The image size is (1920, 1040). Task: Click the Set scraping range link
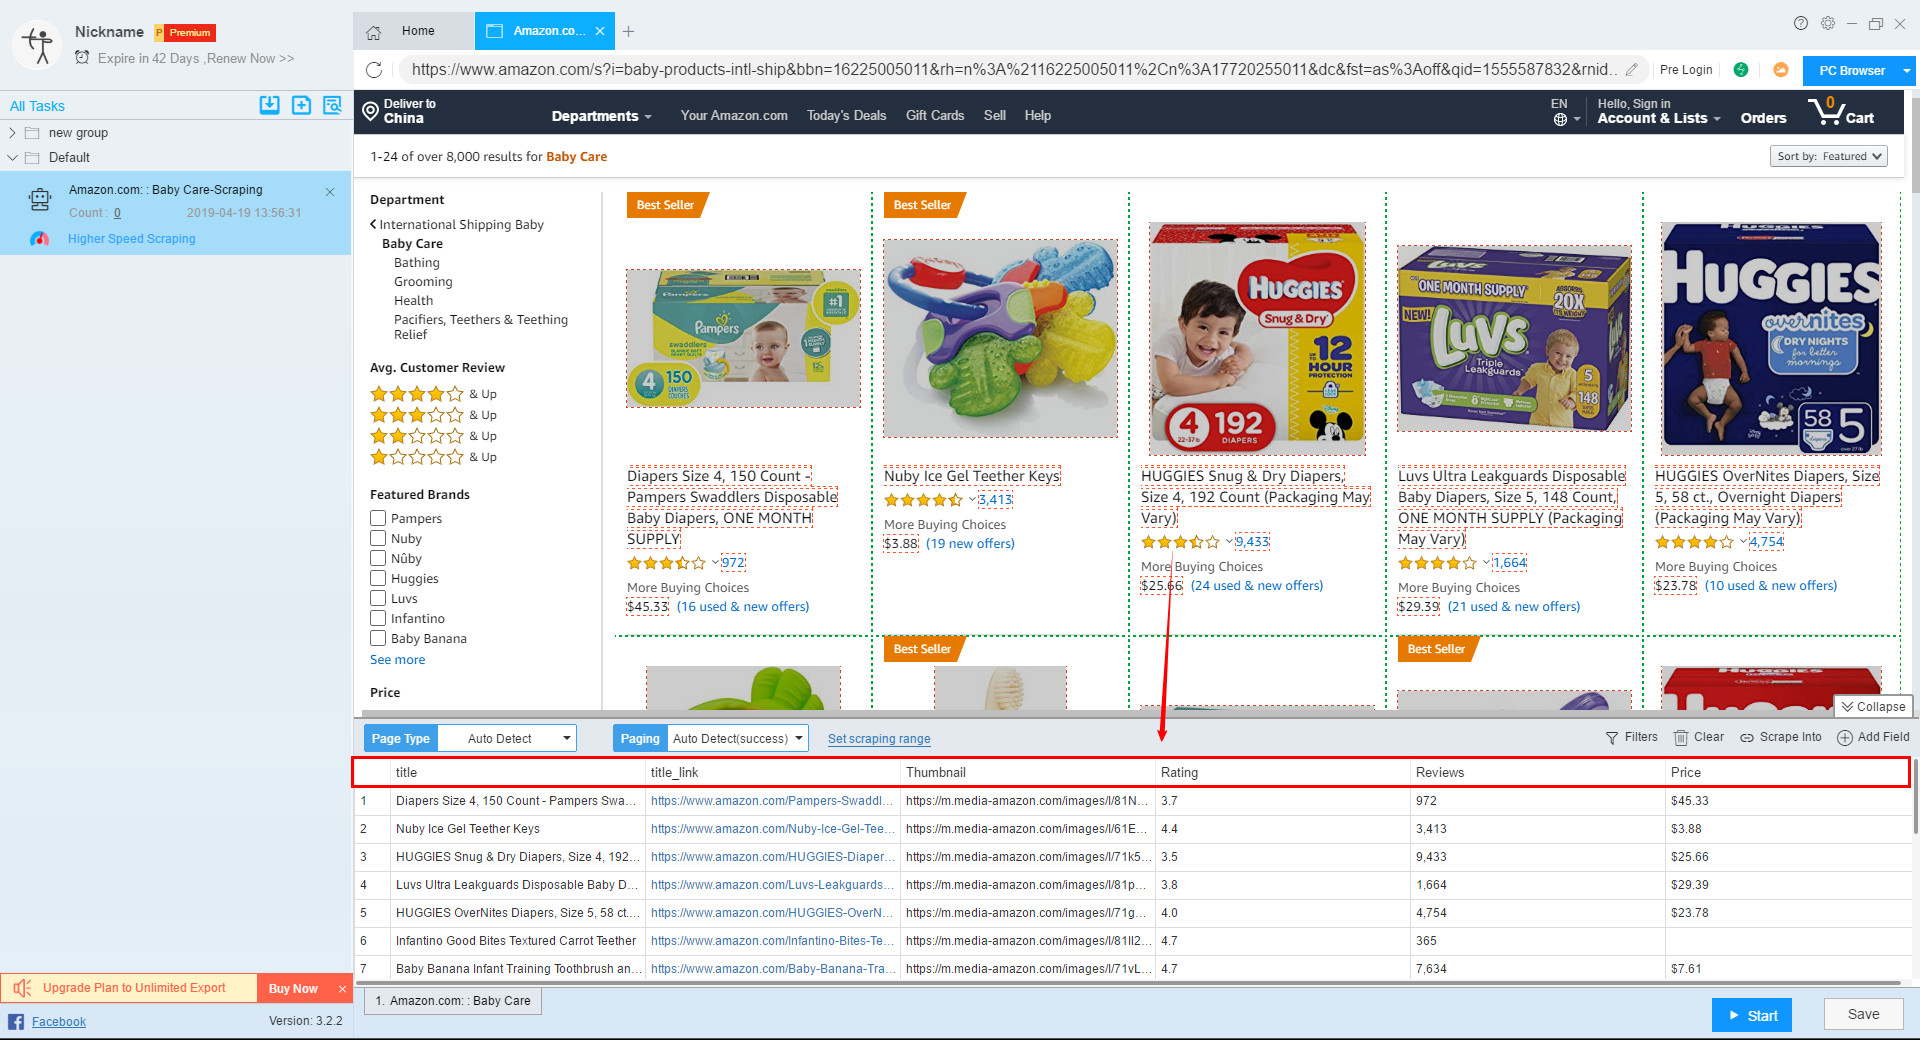click(x=879, y=739)
